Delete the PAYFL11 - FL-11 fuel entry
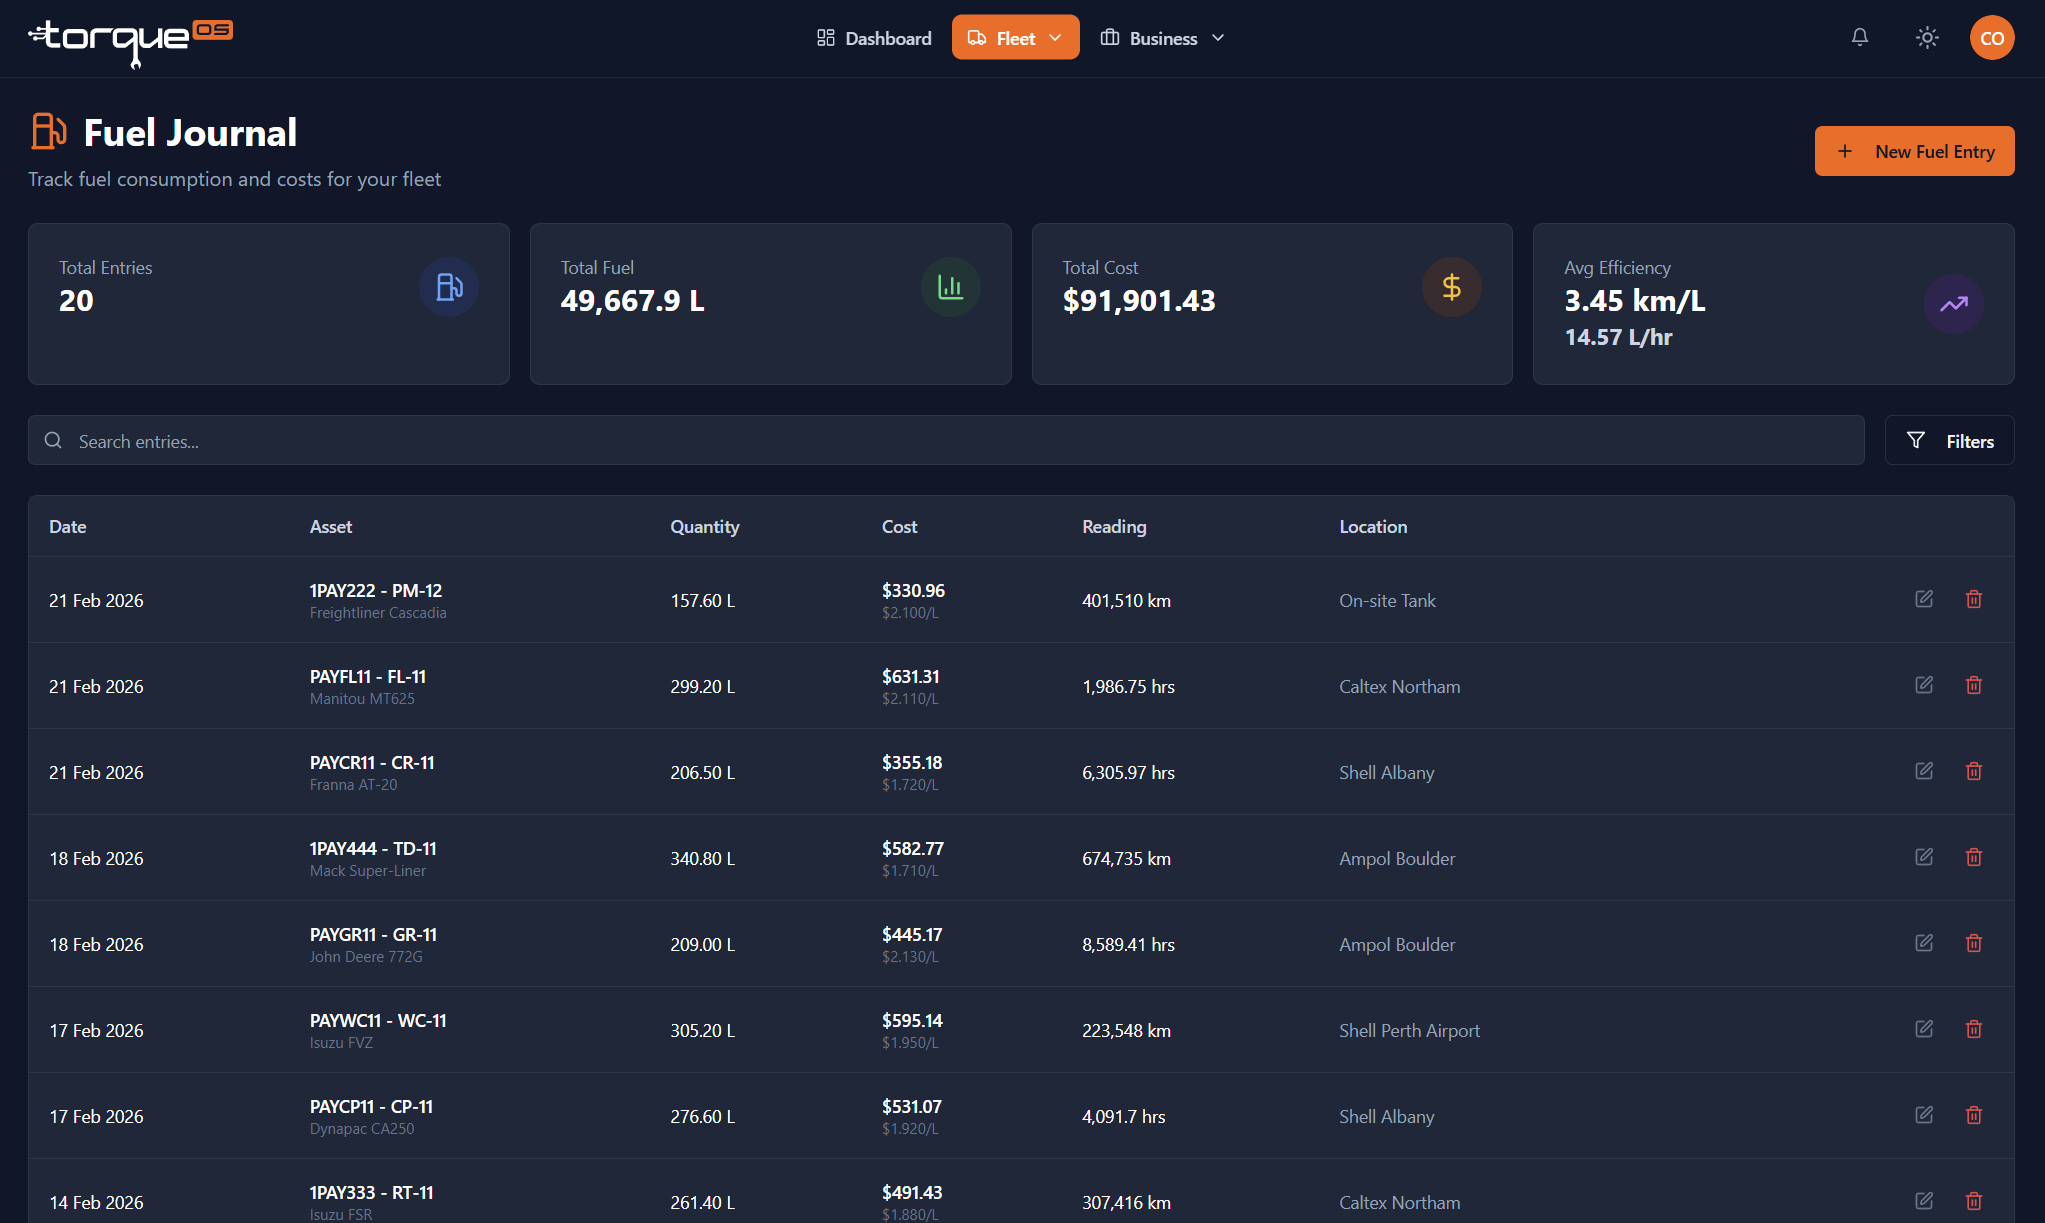Screen dimensions: 2045x1223 [x=1974, y=685]
